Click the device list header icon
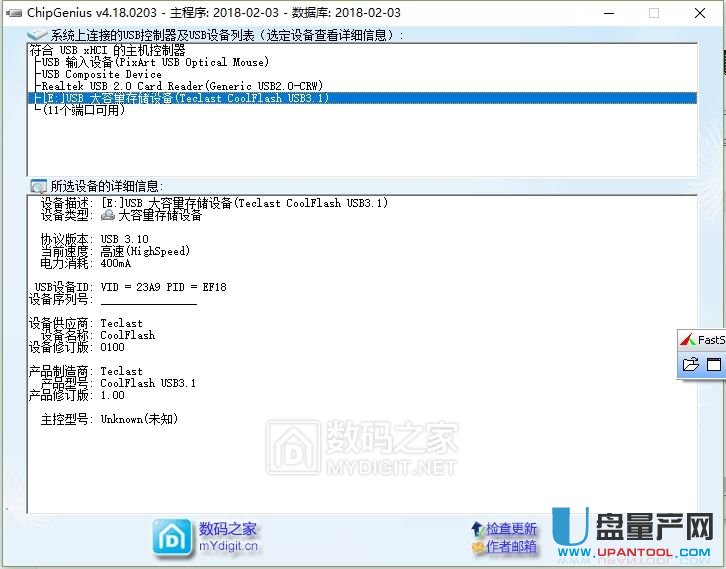This screenshot has width=726, height=569. tap(37, 35)
